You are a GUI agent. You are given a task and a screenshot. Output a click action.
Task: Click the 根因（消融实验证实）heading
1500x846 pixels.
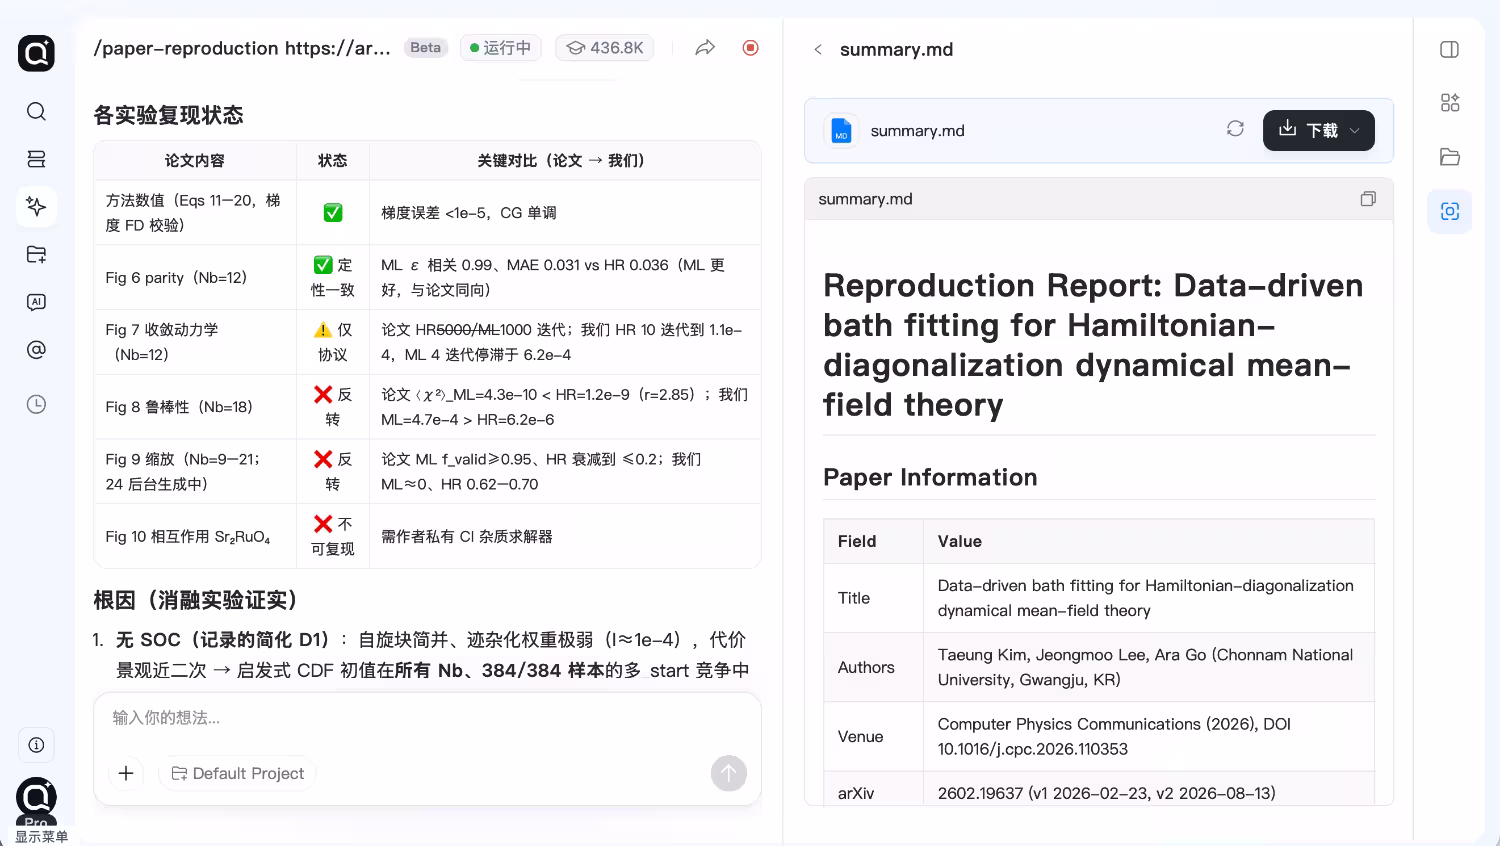pyautogui.click(x=195, y=600)
